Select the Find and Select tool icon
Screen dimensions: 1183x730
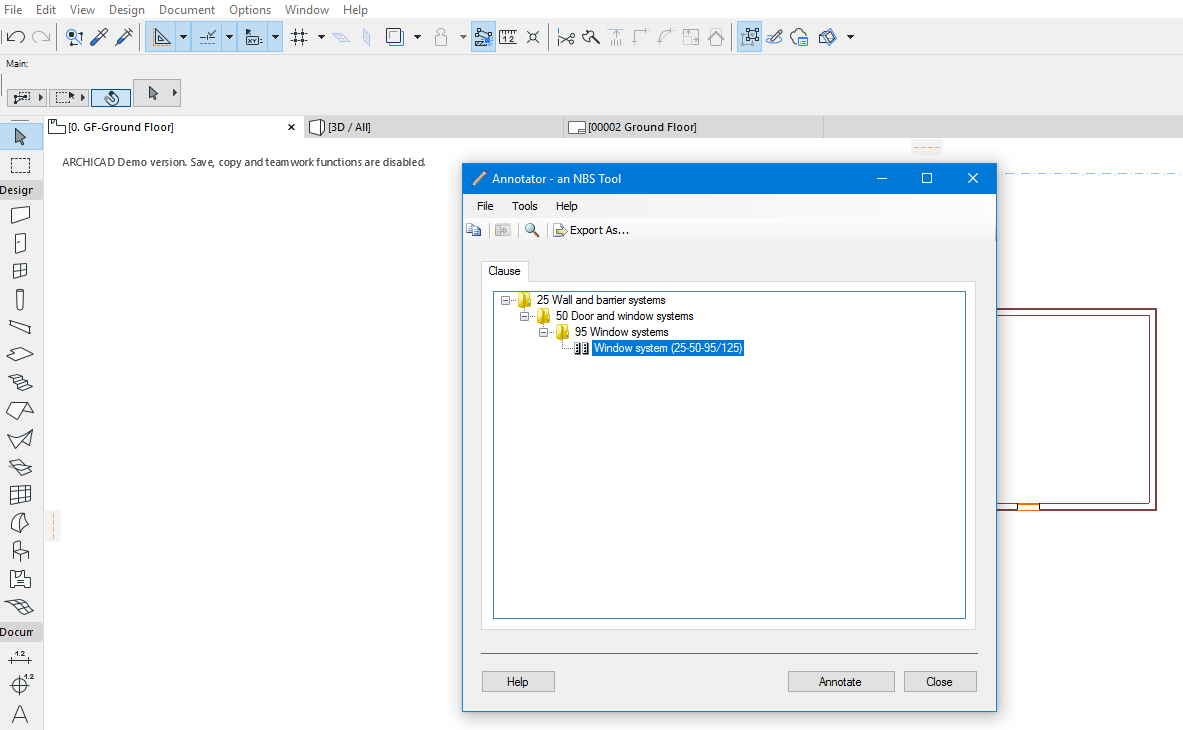pyautogui.click(x=74, y=37)
